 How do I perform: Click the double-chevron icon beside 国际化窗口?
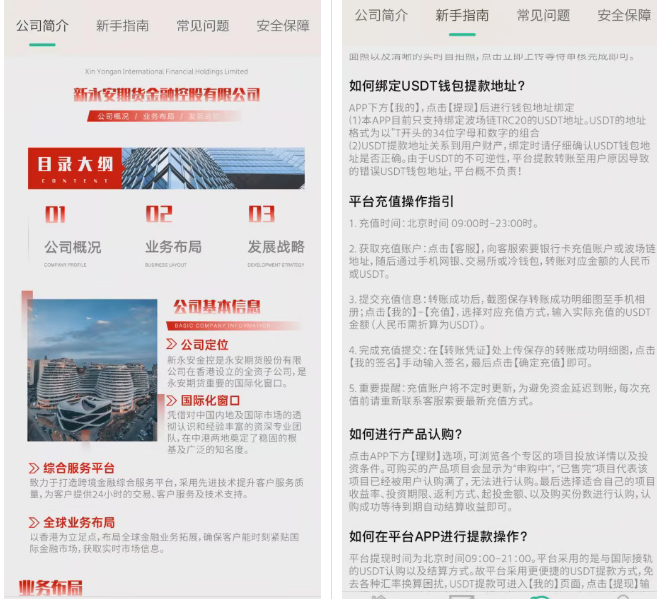[172, 400]
